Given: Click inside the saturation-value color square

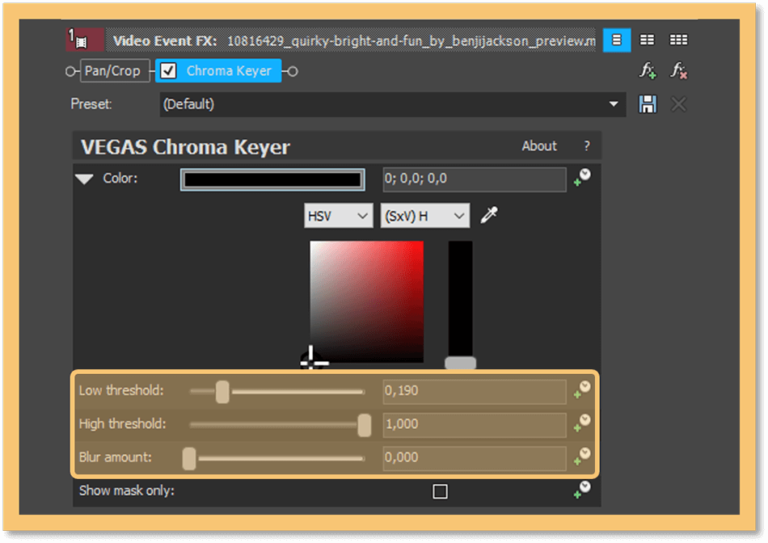Looking at the screenshot, I should (366, 301).
